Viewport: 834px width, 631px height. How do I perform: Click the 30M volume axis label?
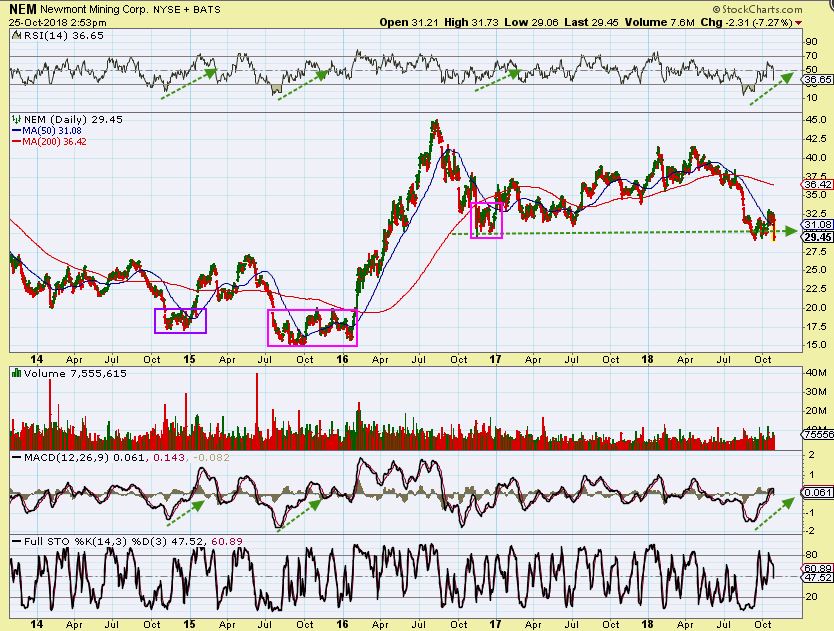click(x=816, y=392)
